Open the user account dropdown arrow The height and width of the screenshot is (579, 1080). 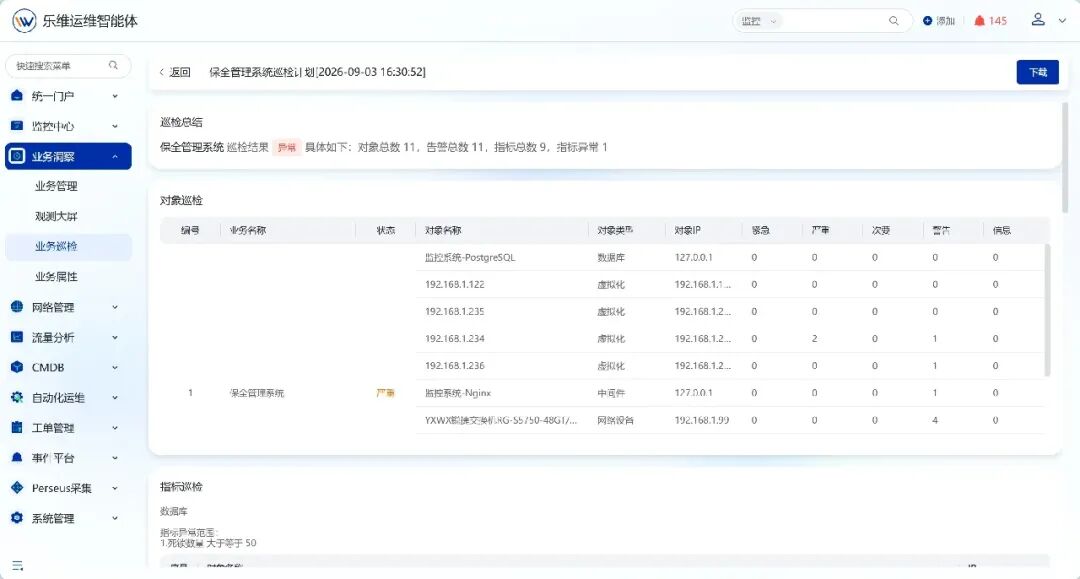[x=1062, y=21]
